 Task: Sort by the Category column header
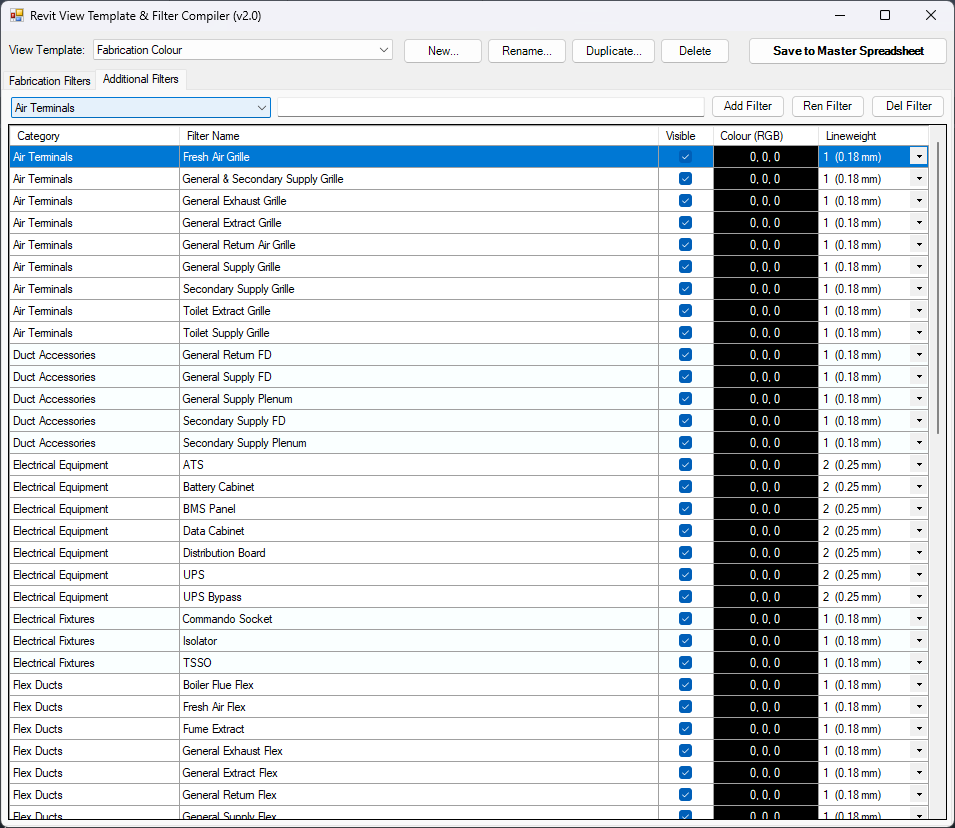pos(94,136)
